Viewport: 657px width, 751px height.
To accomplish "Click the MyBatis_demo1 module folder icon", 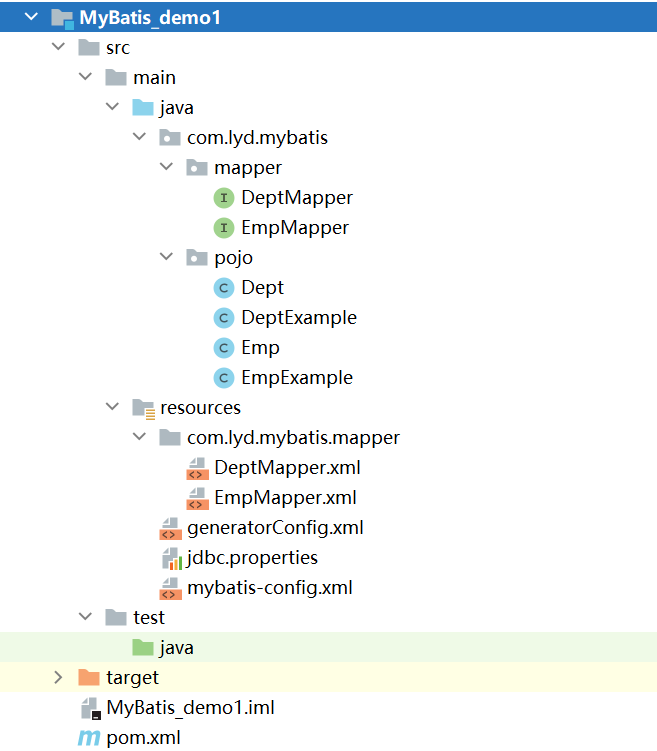I will (x=62, y=18).
